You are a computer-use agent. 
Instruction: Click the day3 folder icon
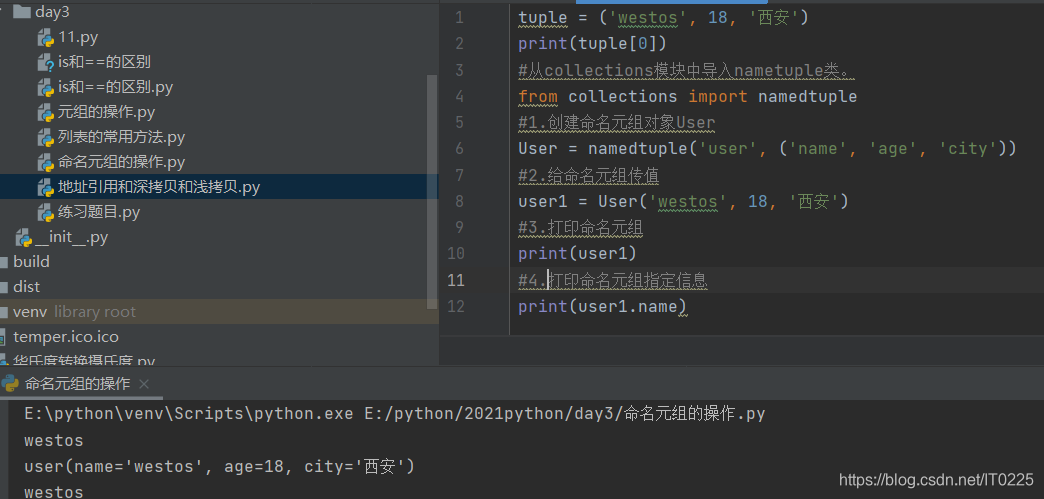21,11
